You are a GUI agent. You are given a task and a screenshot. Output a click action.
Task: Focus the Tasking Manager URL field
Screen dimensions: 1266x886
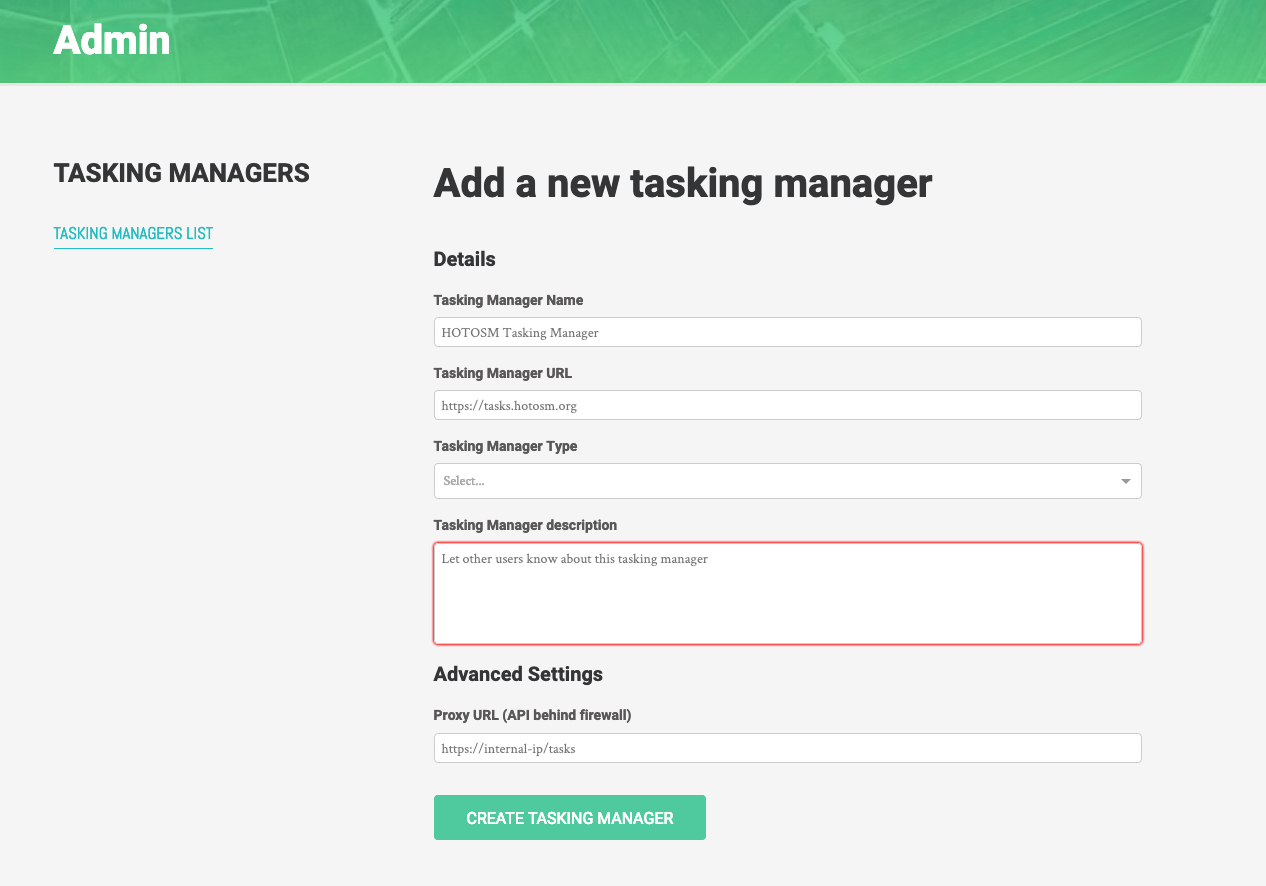tap(788, 405)
